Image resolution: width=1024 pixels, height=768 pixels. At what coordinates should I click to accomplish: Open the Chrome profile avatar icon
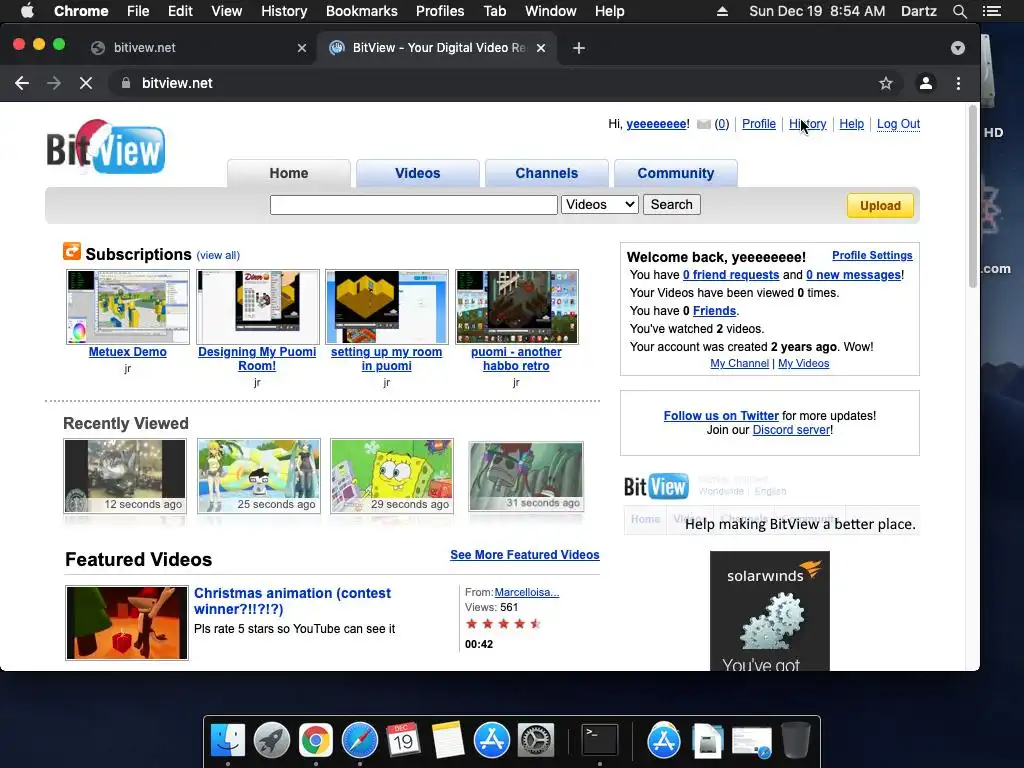pyautogui.click(x=925, y=83)
